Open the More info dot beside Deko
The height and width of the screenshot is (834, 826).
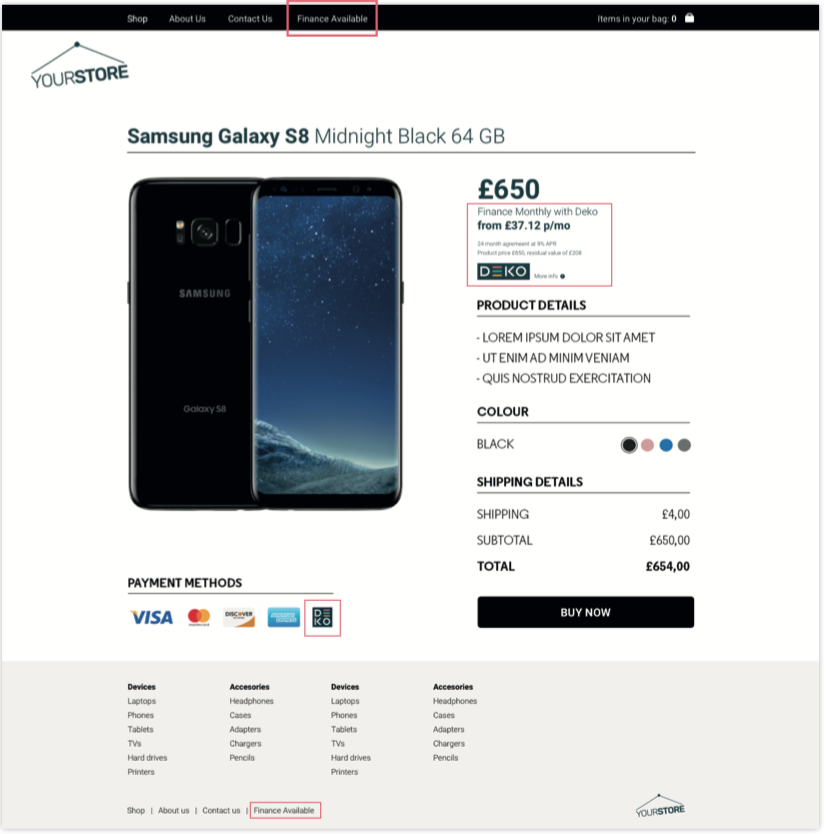point(562,276)
